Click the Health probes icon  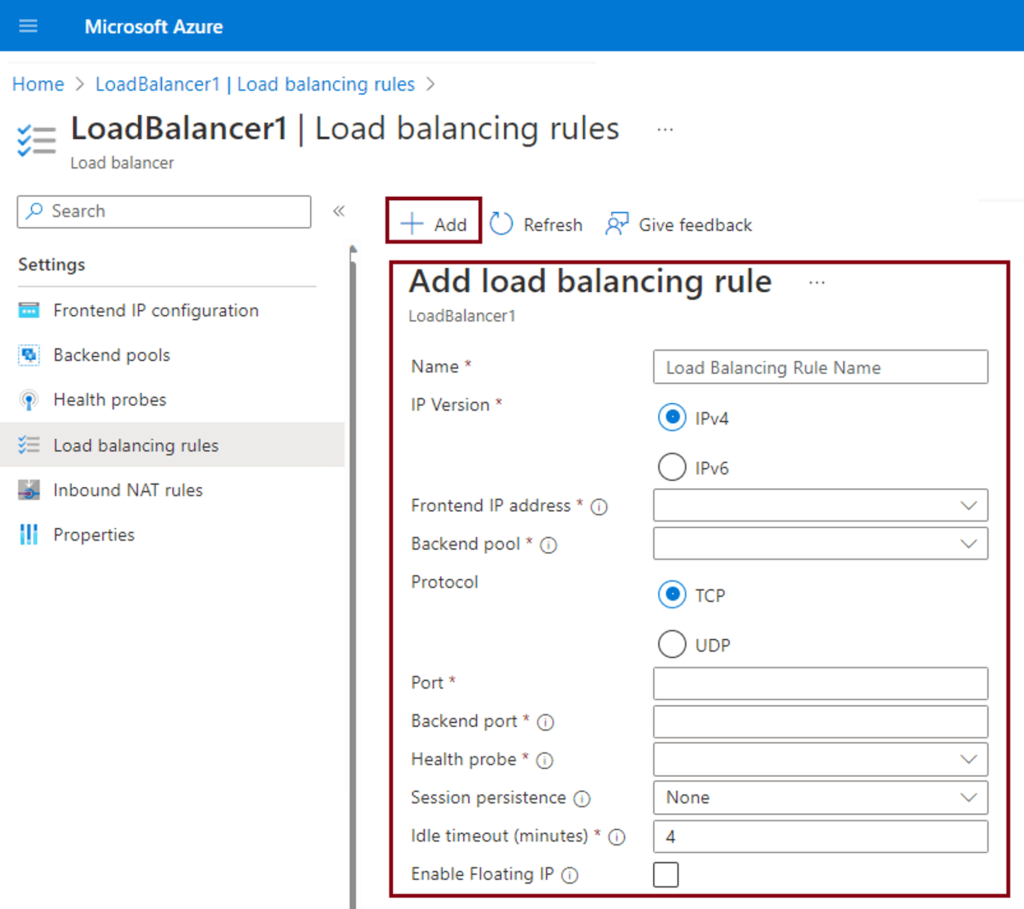29,400
